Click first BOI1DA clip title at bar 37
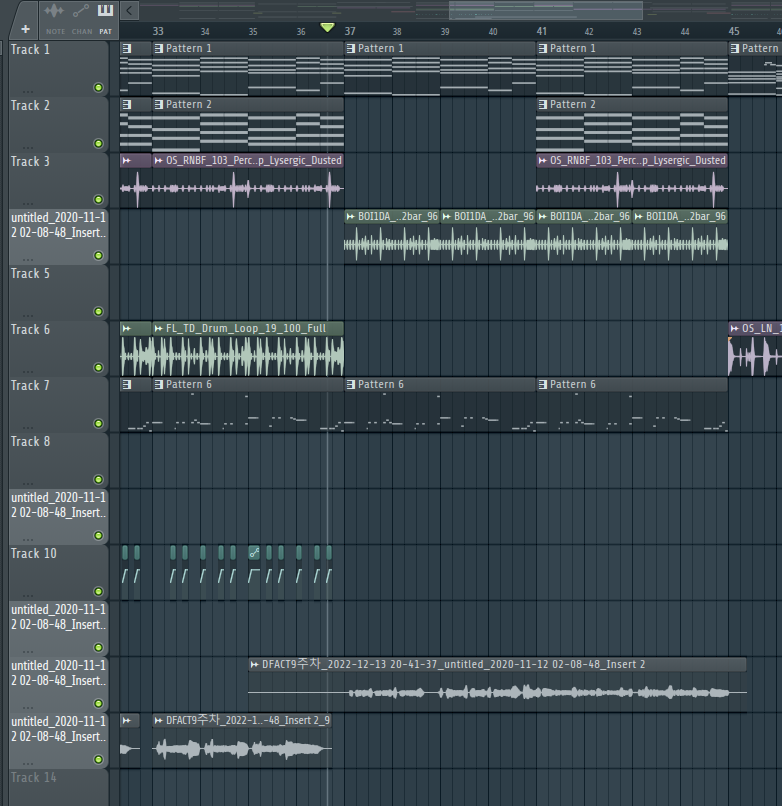Screen dimensions: 782x806 390,216
